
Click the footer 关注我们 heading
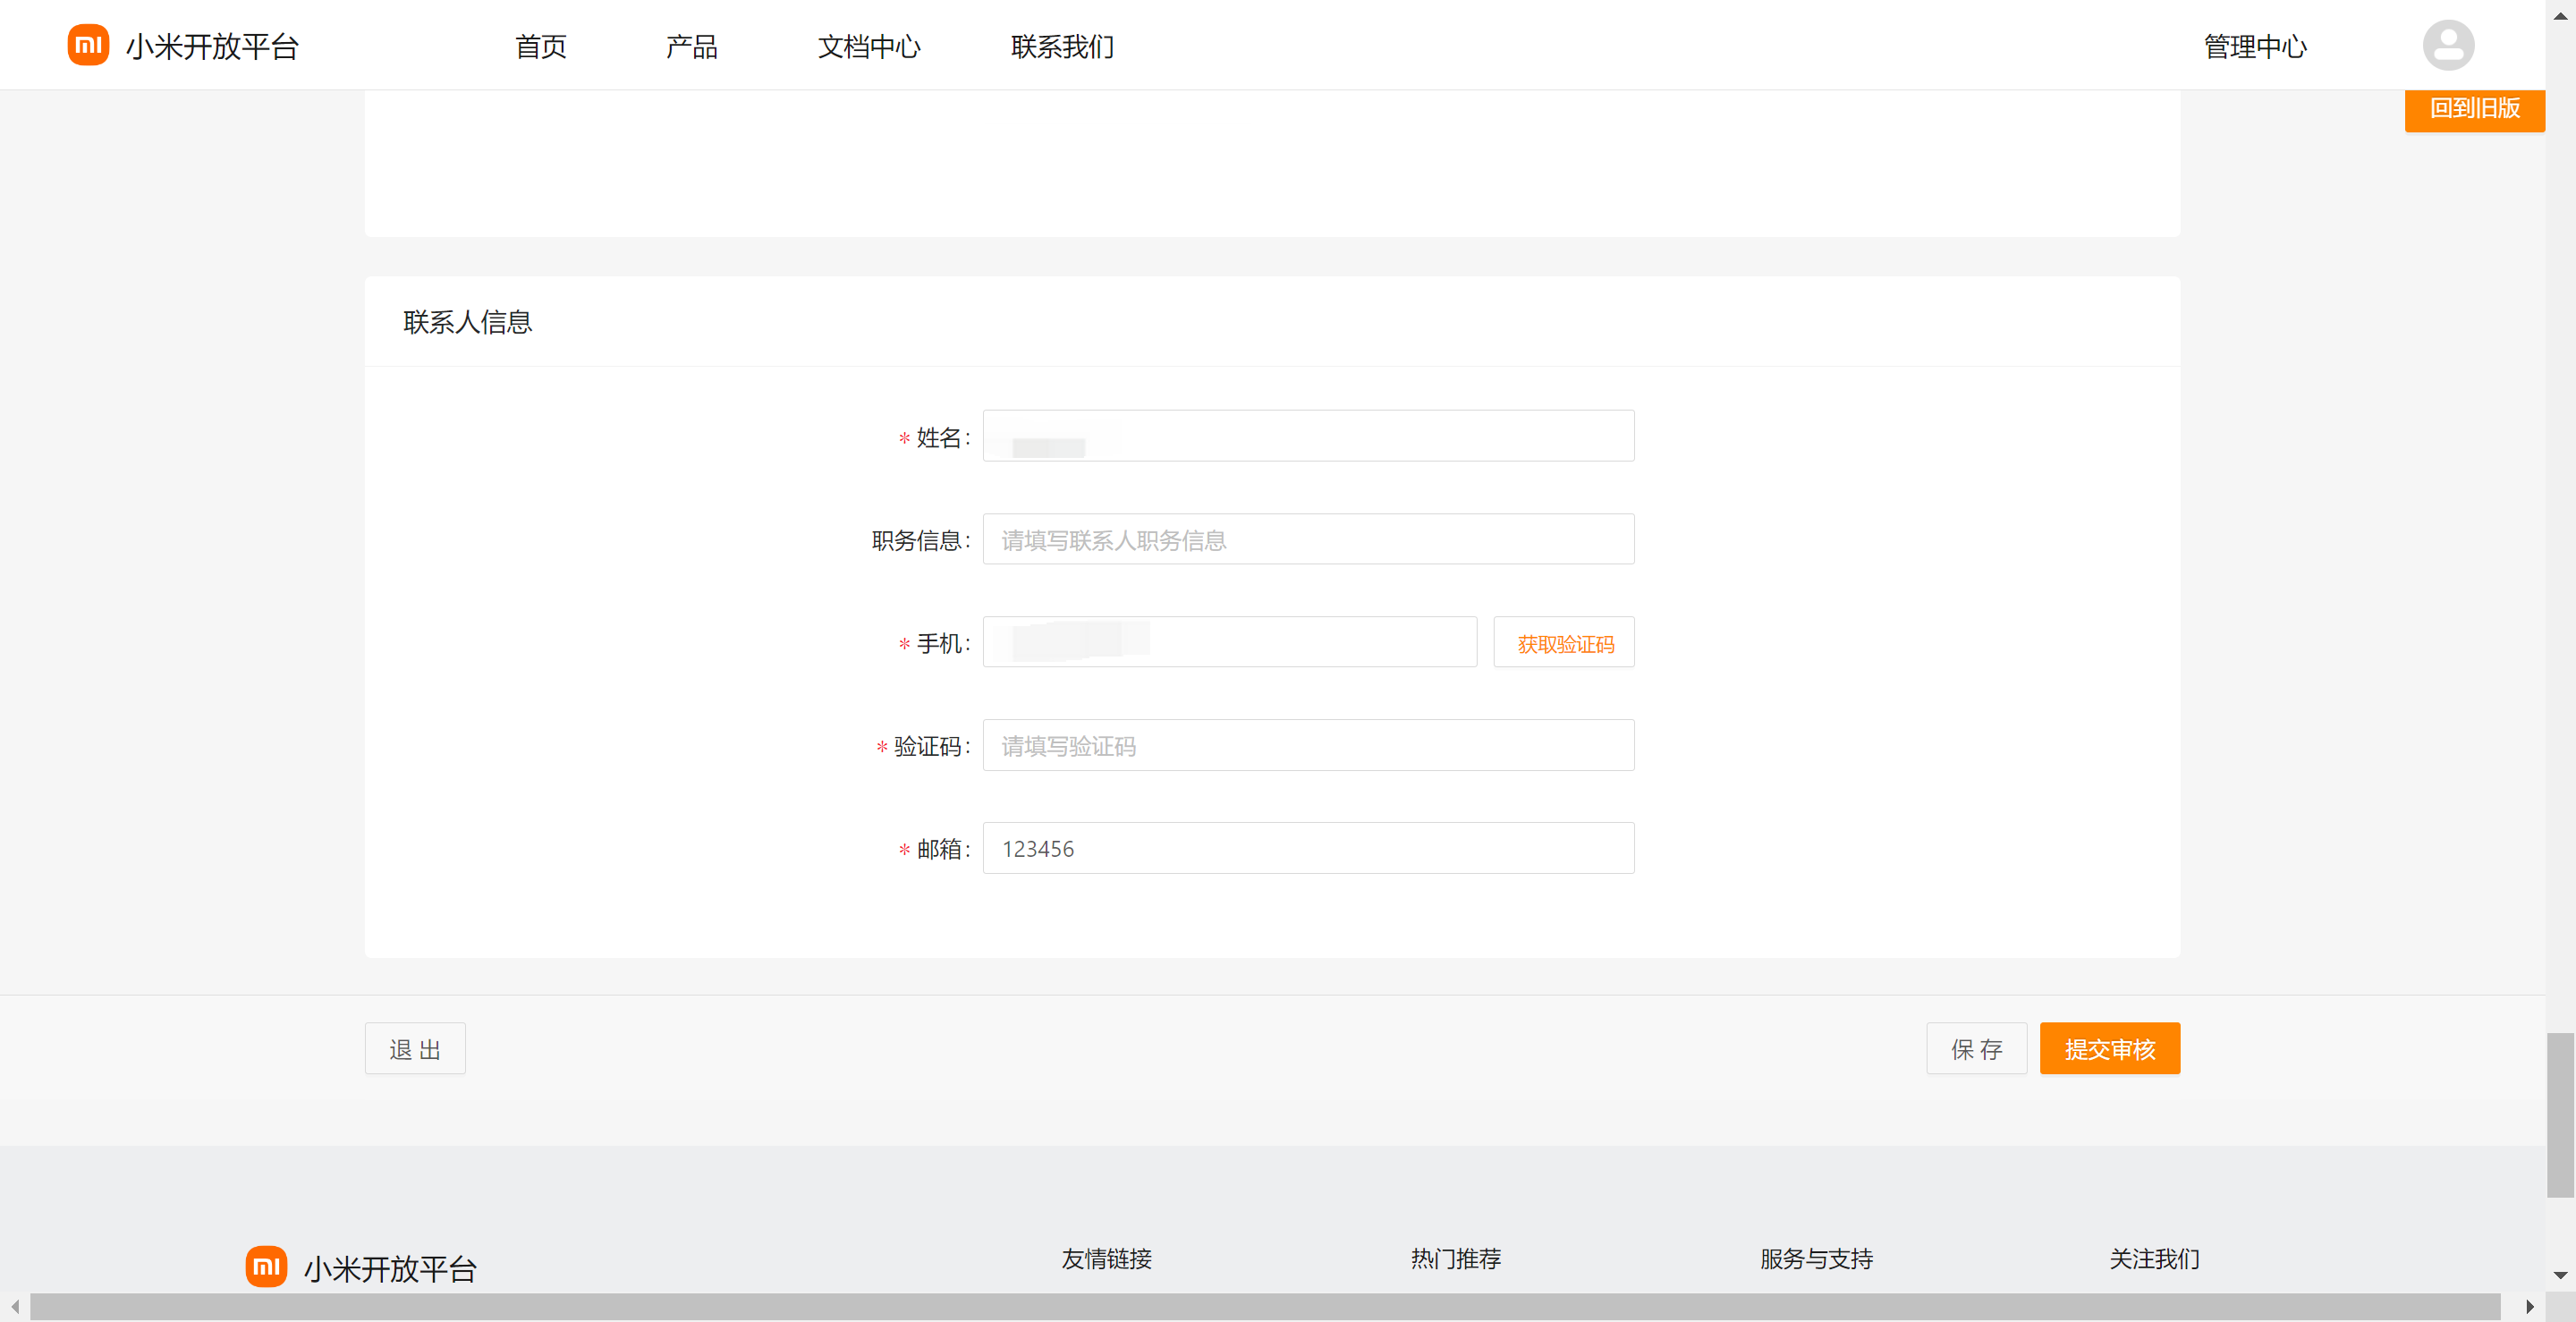point(2154,1259)
